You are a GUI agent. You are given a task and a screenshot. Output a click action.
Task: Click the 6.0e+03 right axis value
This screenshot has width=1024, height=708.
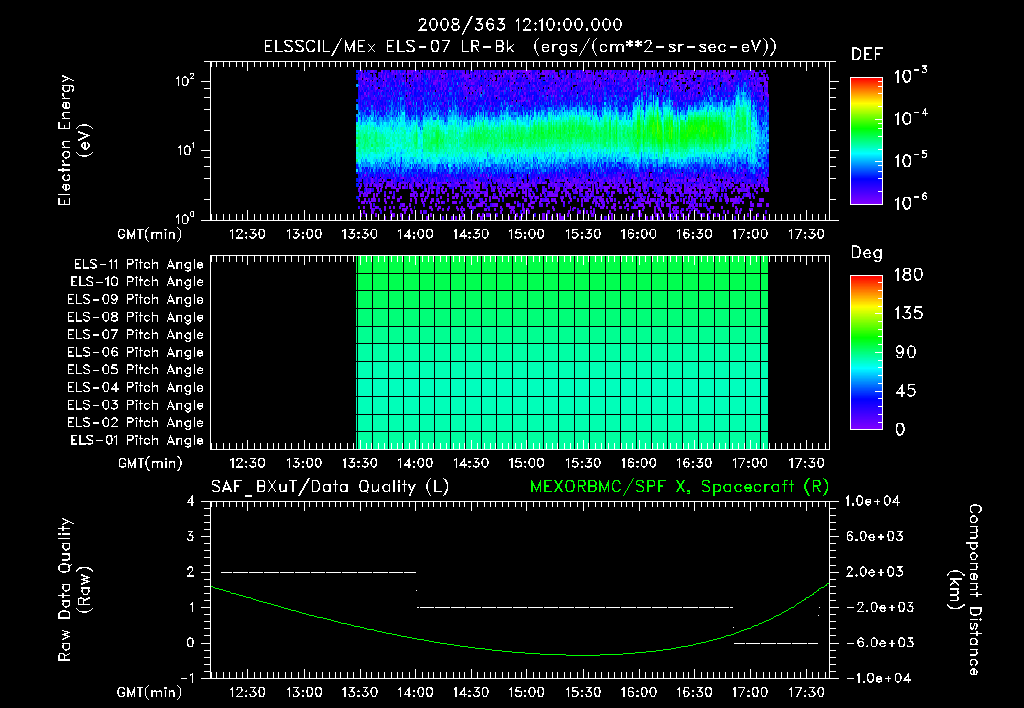click(874, 536)
